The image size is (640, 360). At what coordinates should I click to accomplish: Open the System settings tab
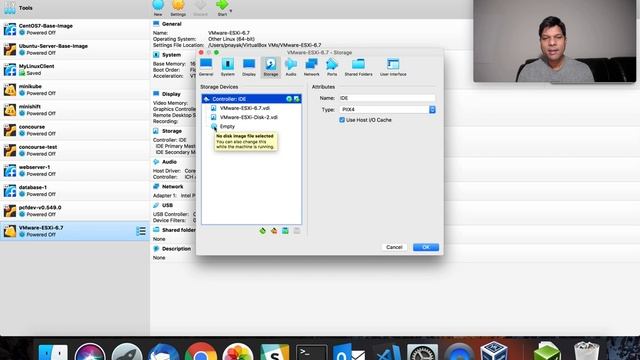click(x=228, y=67)
